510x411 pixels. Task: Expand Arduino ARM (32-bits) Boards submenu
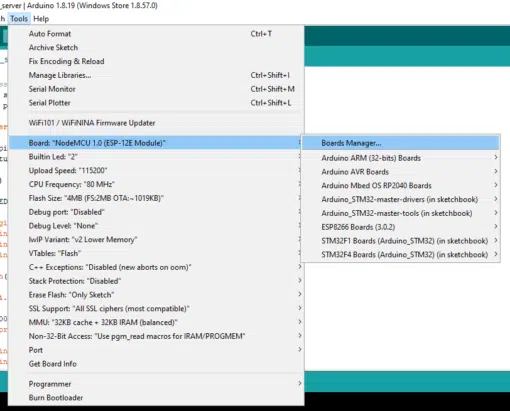coord(400,158)
